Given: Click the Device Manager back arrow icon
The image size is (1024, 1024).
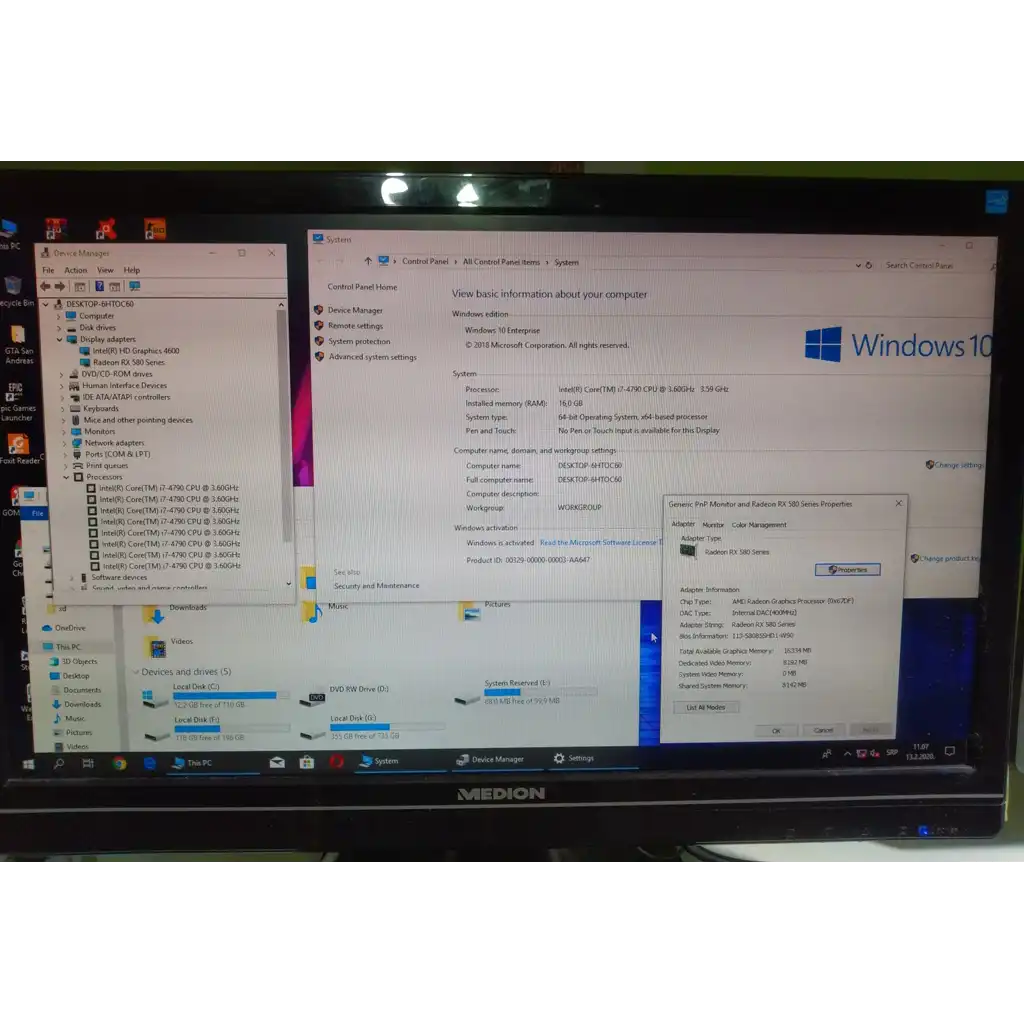Looking at the screenshot, I should 45,286.
